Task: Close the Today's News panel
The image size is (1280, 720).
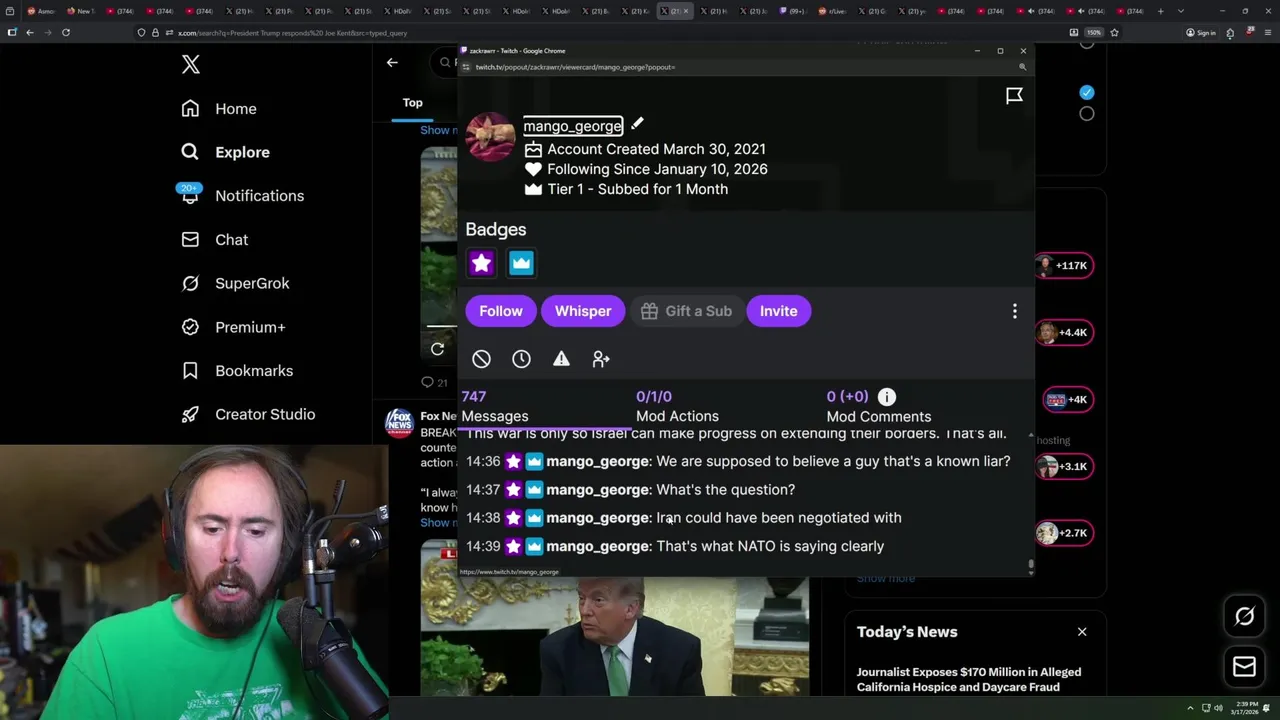Action: tap(1082, 632)
